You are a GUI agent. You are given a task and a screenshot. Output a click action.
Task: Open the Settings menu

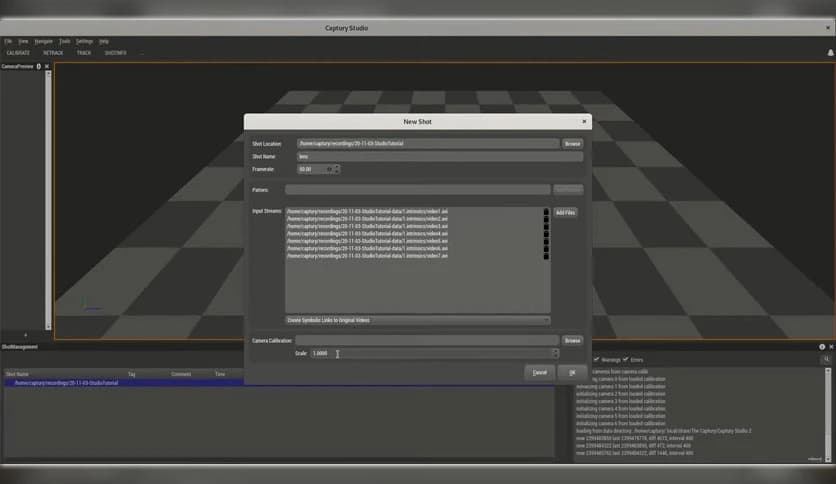(84, 41)
